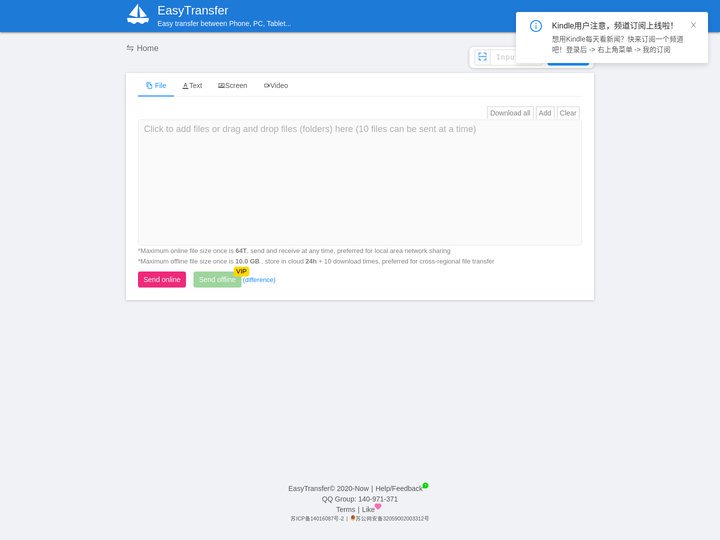Click the yellow VIP badge
This screenshot has width=720, height=540.
pyautogui.click(x=241, y=271)
